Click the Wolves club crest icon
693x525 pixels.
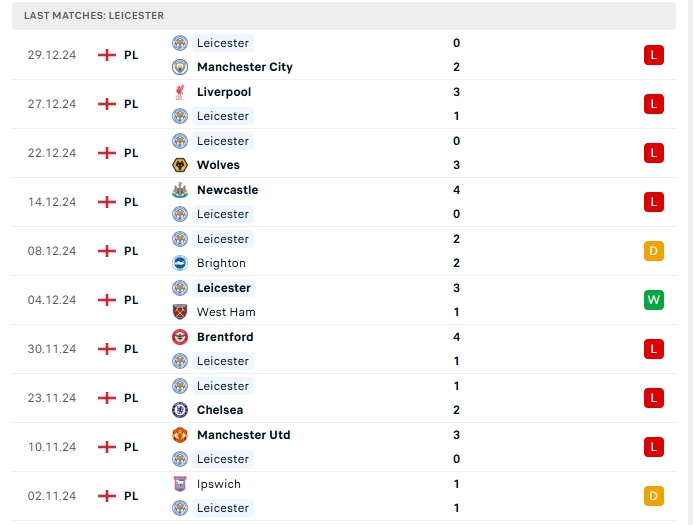[180, 165]
